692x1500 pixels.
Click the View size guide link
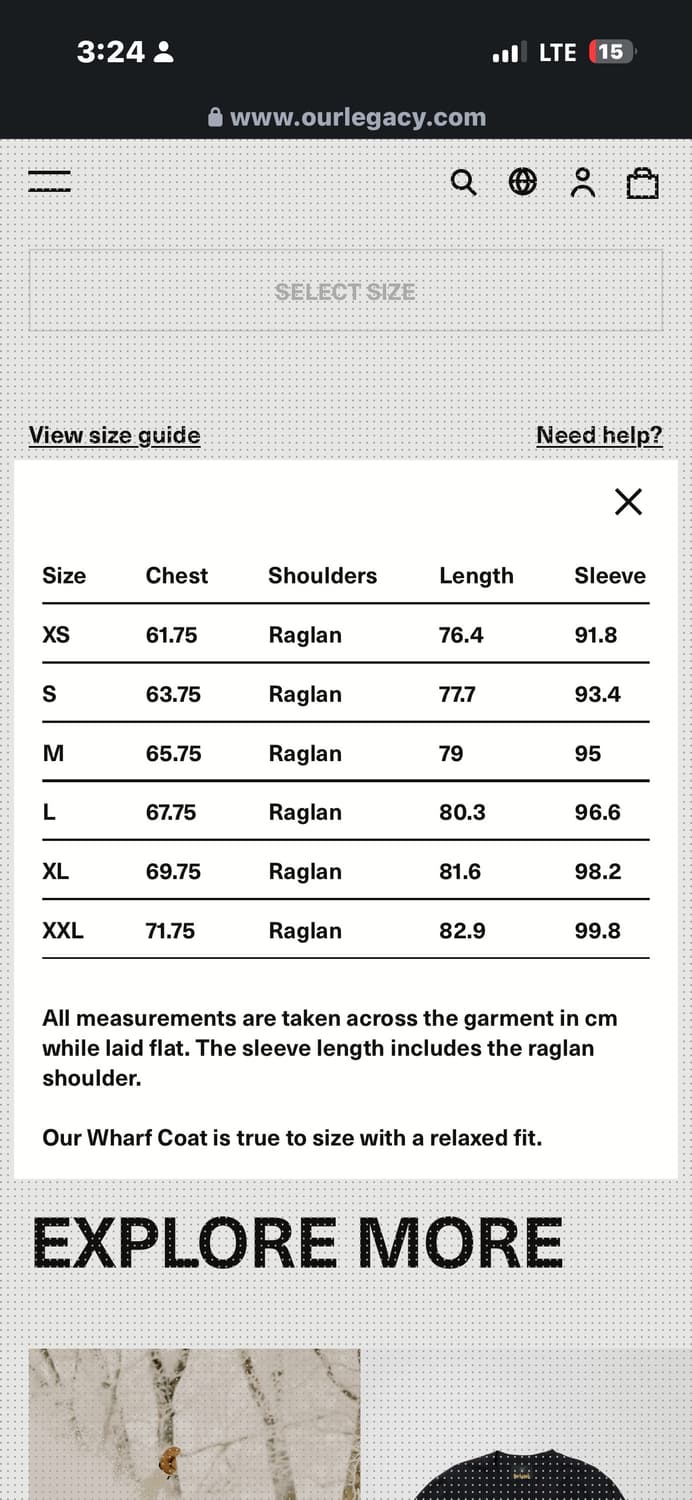(114, 435)
